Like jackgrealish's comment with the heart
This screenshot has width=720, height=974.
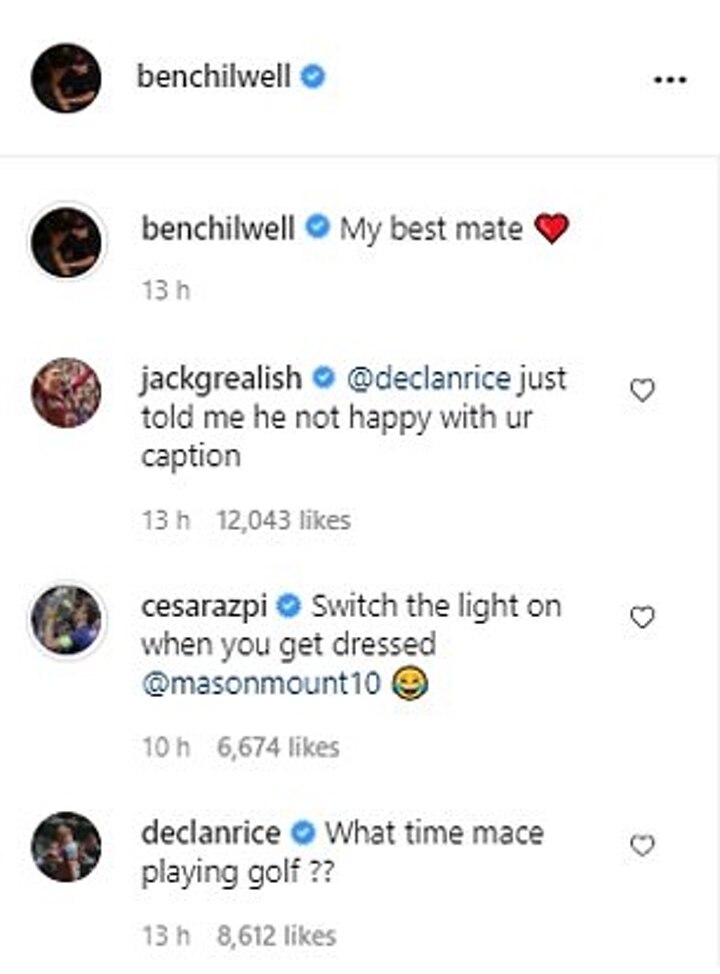642,391
